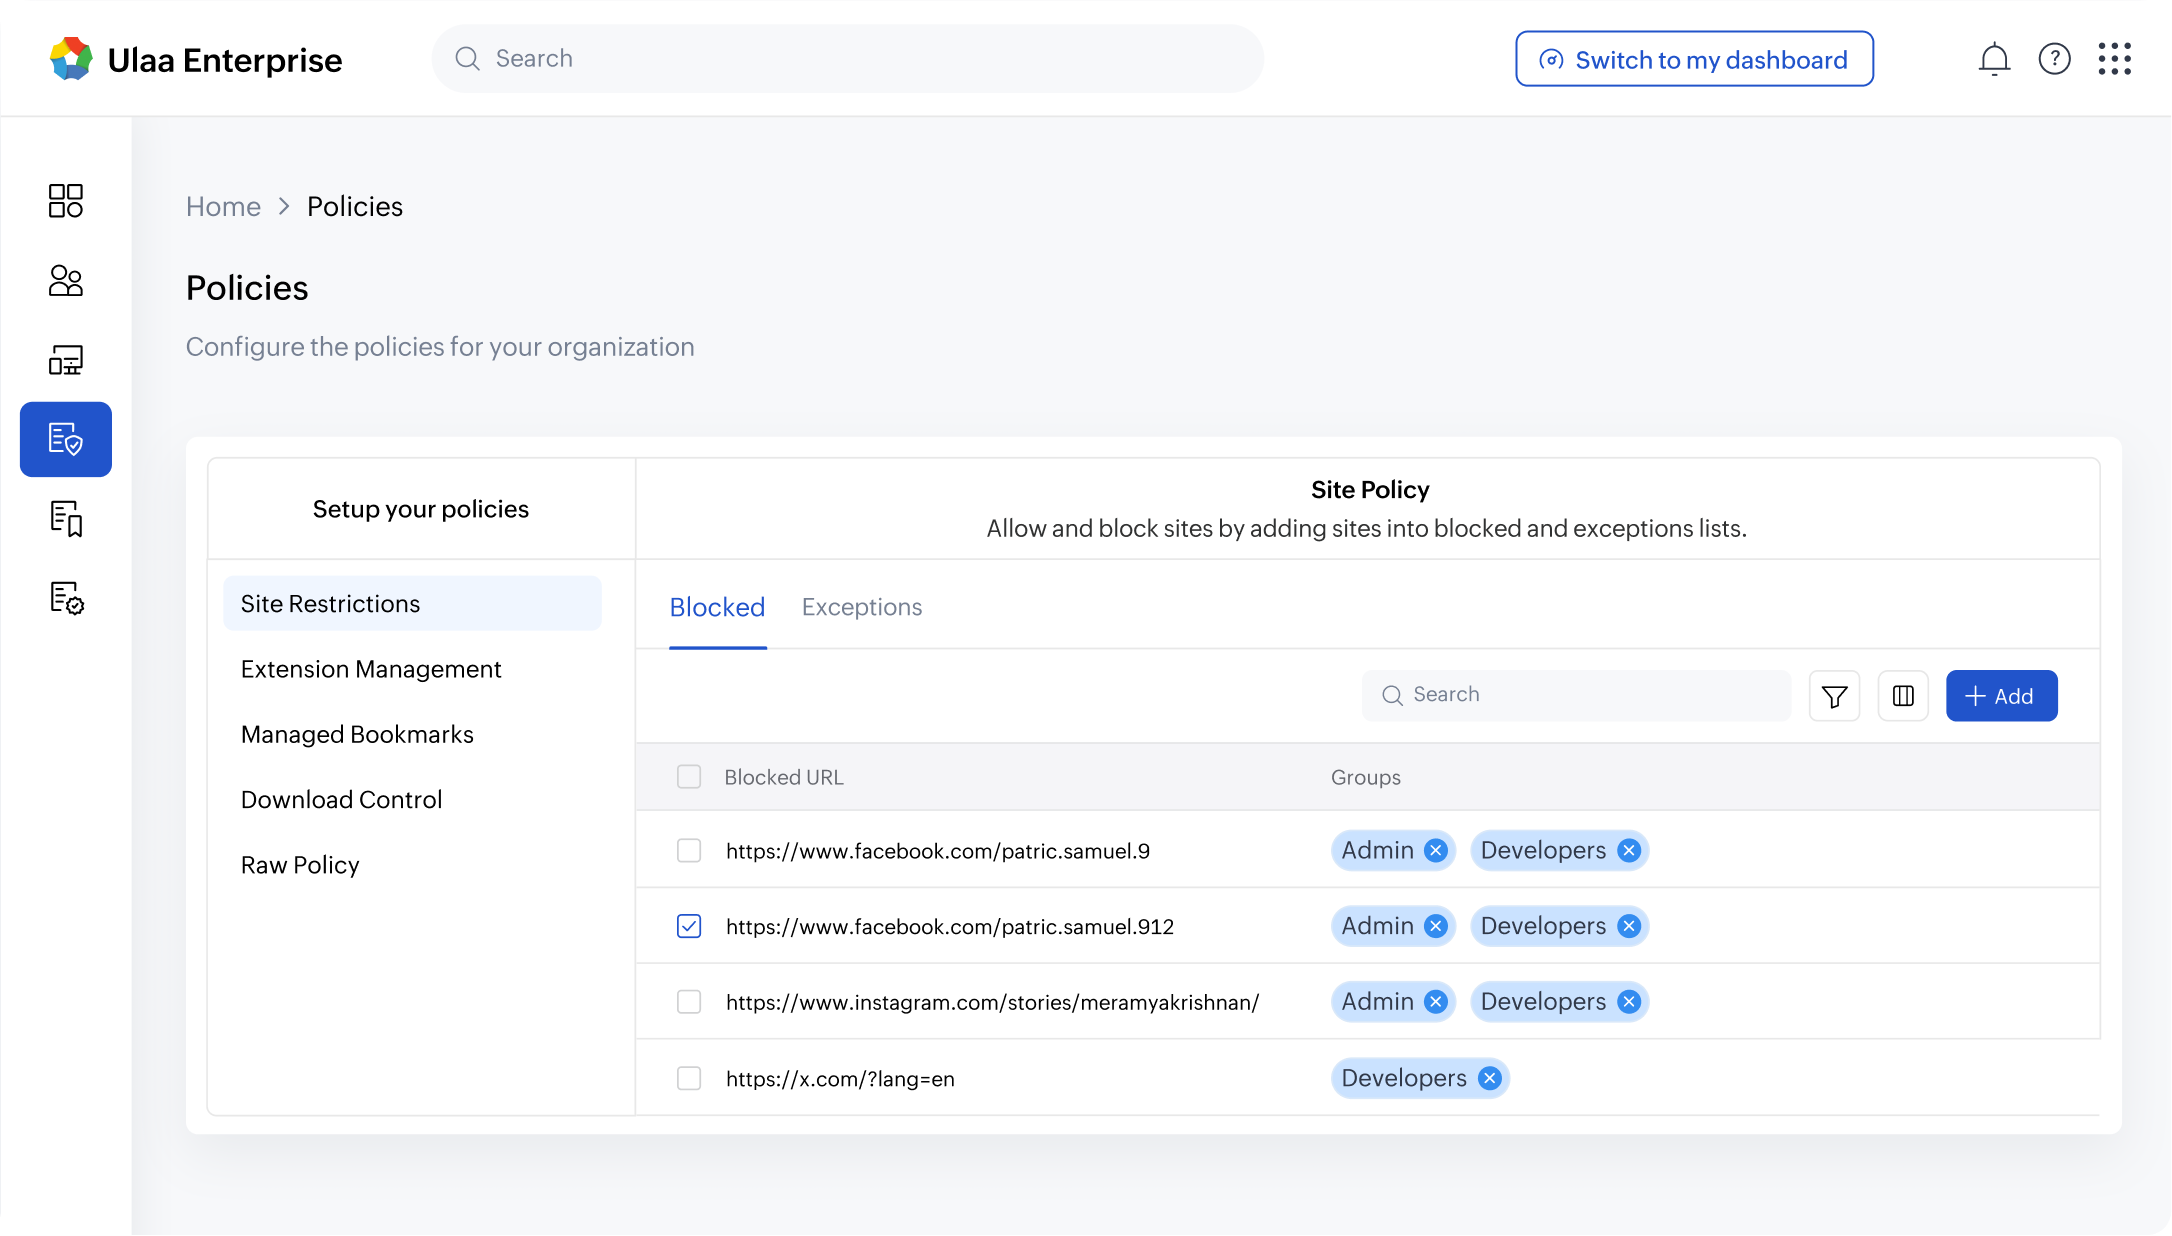Focus the blocked URL Search field
This screenshot has width=2172, height=1236.
(1576, 695)
